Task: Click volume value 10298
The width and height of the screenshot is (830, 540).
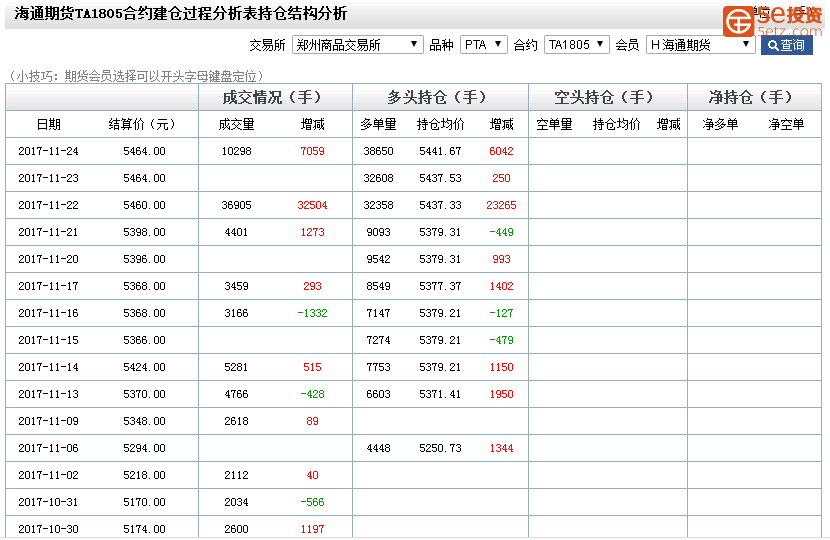Action: pyautogui.click(x=236, y=151)
